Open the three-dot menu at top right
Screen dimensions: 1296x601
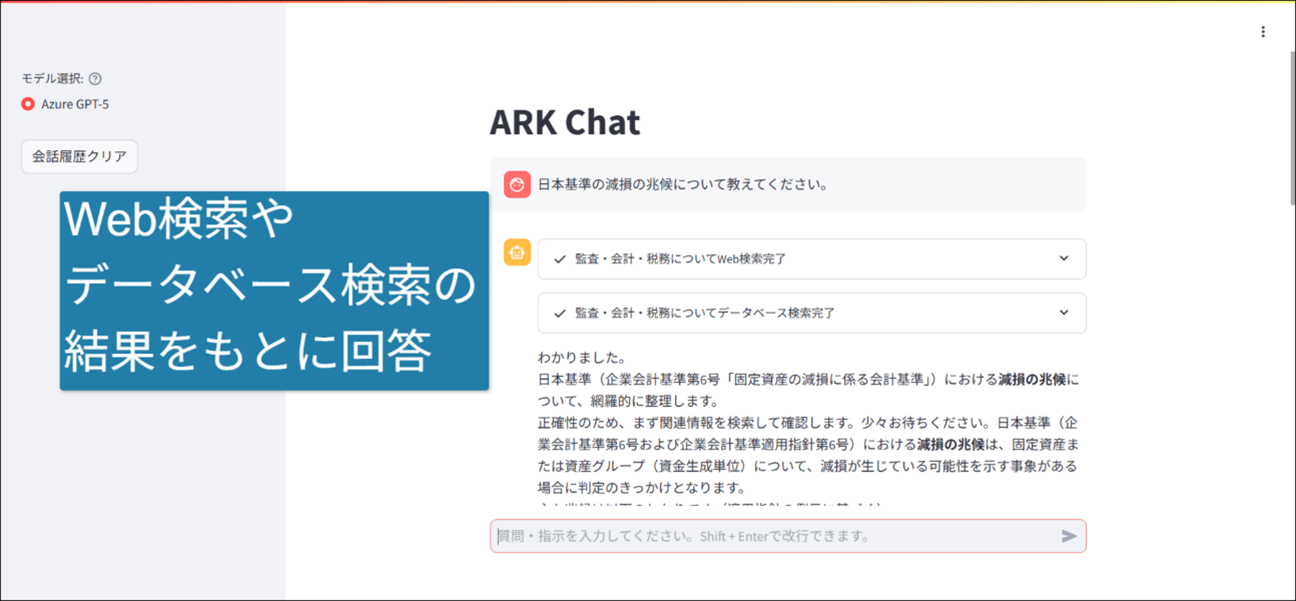pyautogui.click(x=1263, y=32)
